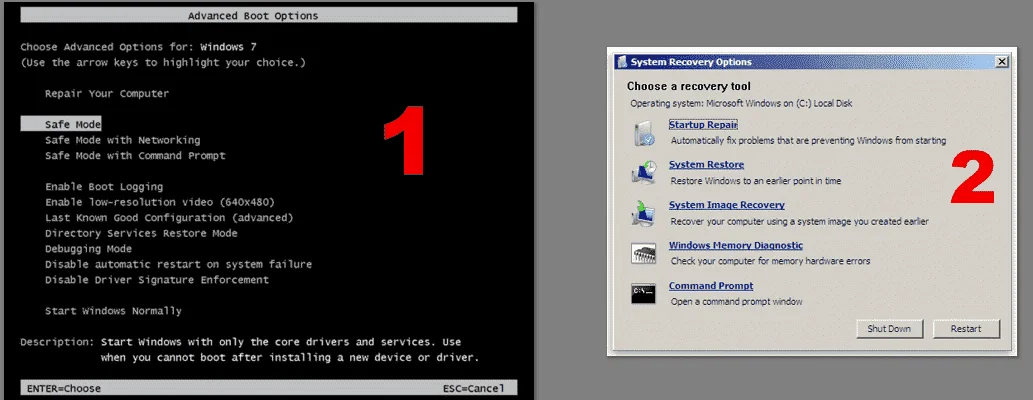Choose Safe Mode with Command Prompt

(x=135, y=156)
